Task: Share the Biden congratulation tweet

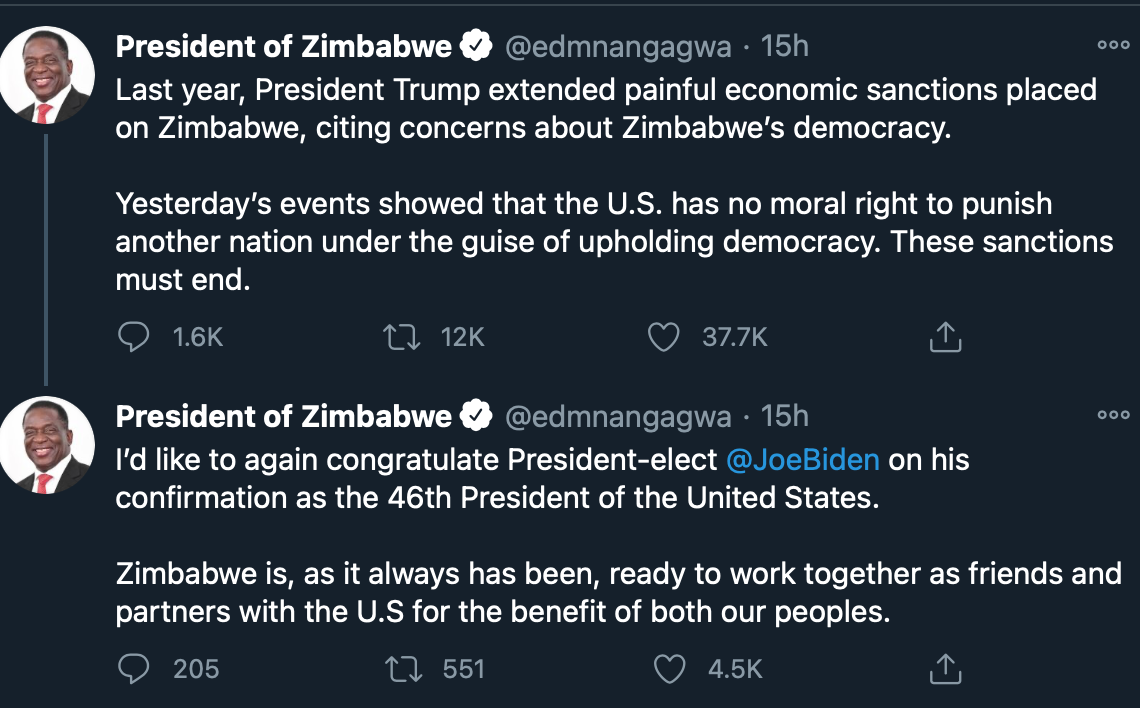Action: 945,669
